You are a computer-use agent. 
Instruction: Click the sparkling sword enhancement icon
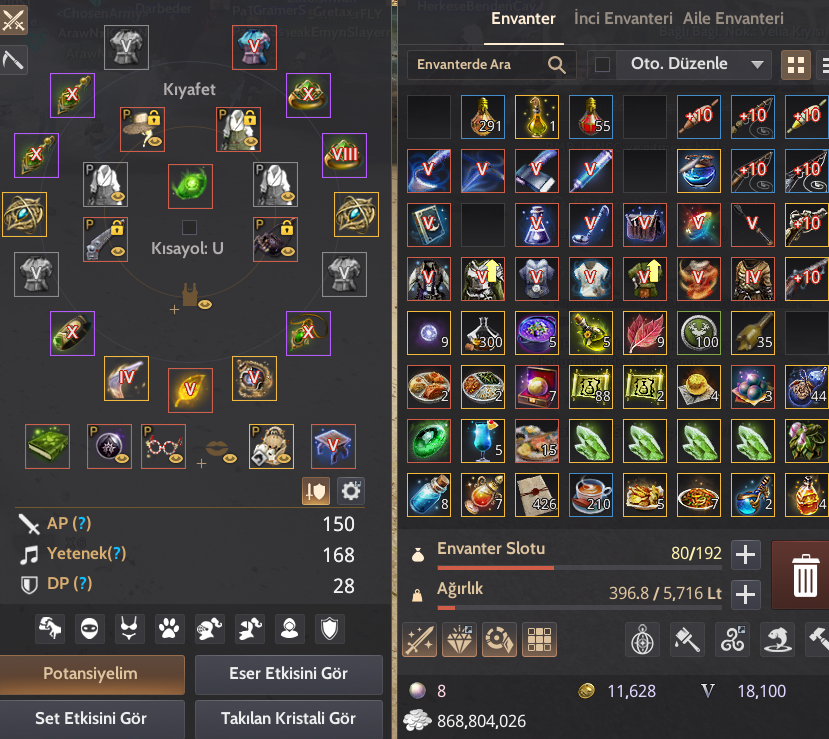tap(419, 640)
